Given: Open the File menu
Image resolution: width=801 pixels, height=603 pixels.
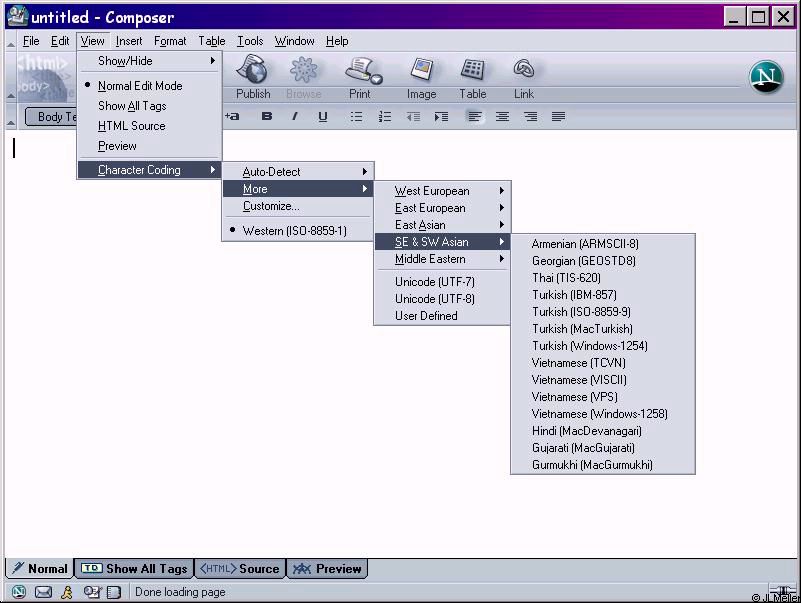Looking at the screenshot, I should [31, 41].
